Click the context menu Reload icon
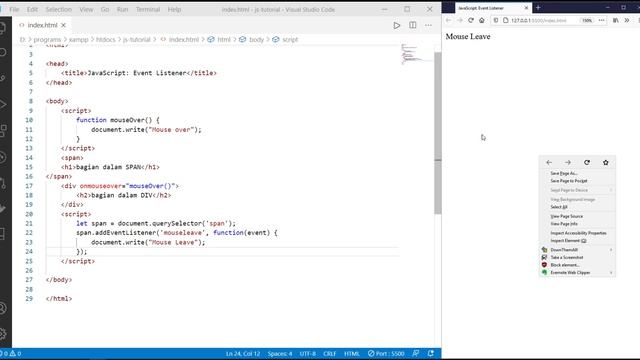 click(x=587, y=162)
